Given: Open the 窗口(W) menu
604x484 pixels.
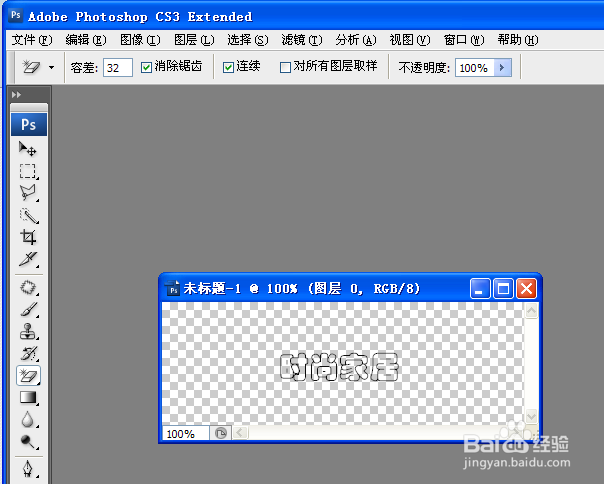Looking at the screenshot, I should point(464,40).
